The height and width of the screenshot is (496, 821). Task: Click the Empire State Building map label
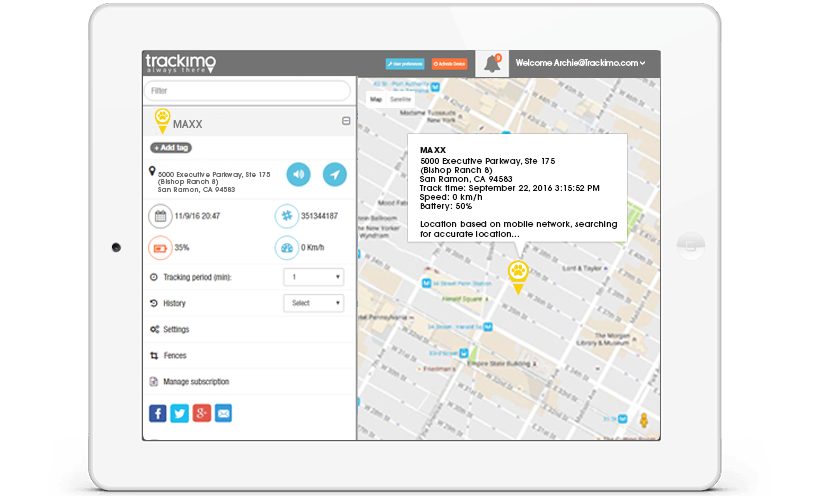pos(499,363)
